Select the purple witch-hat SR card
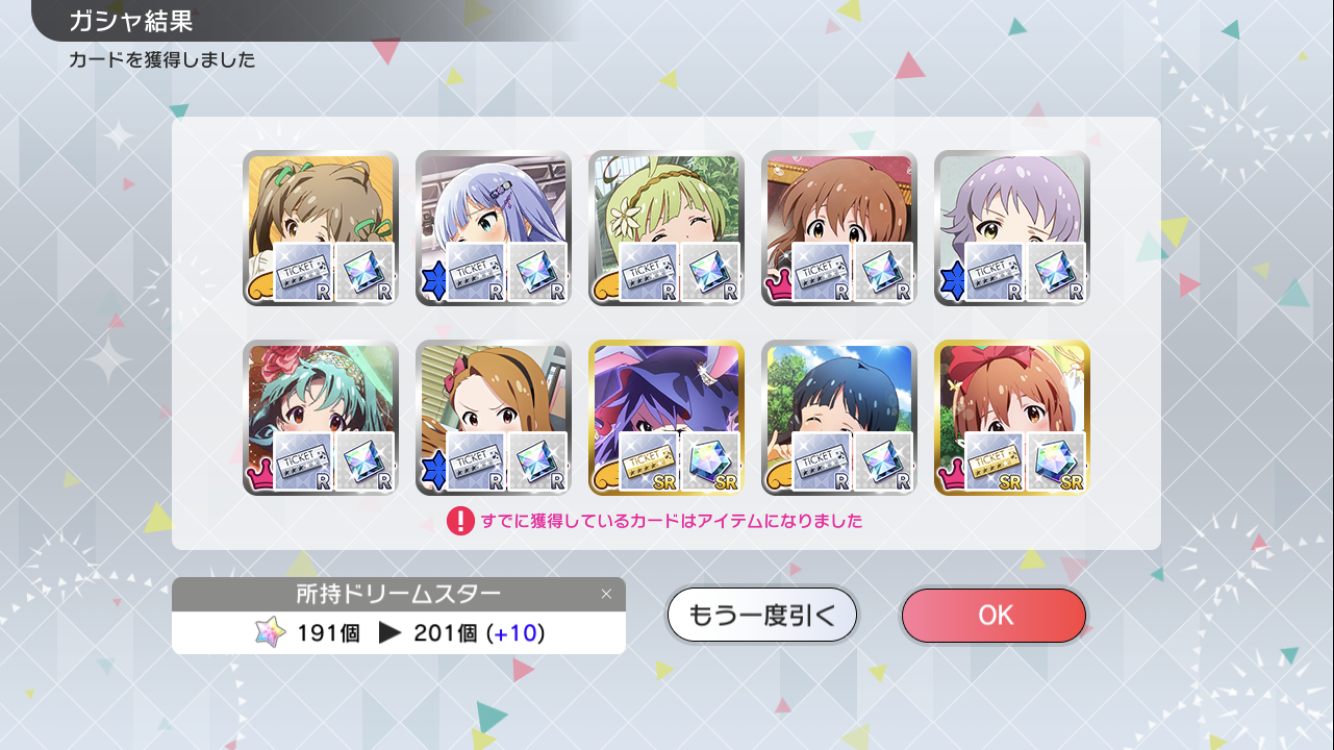1334x750 pixels. click(x=666, y=418)
